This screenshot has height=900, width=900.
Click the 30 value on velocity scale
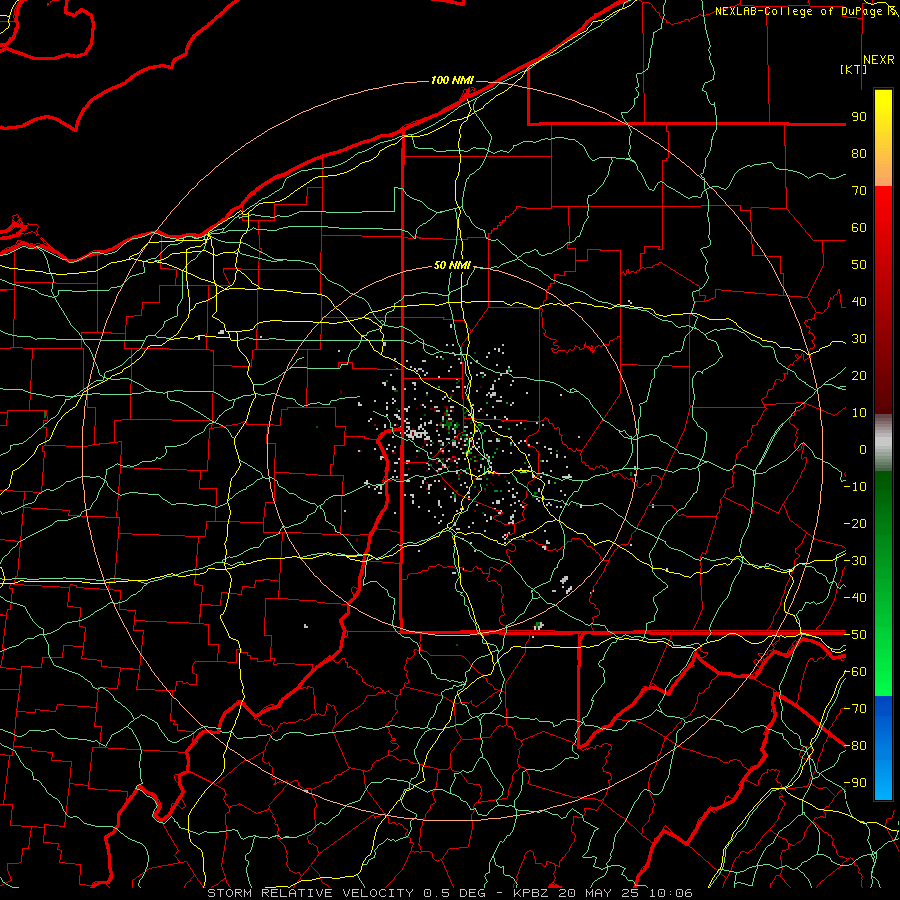[859, 339]
